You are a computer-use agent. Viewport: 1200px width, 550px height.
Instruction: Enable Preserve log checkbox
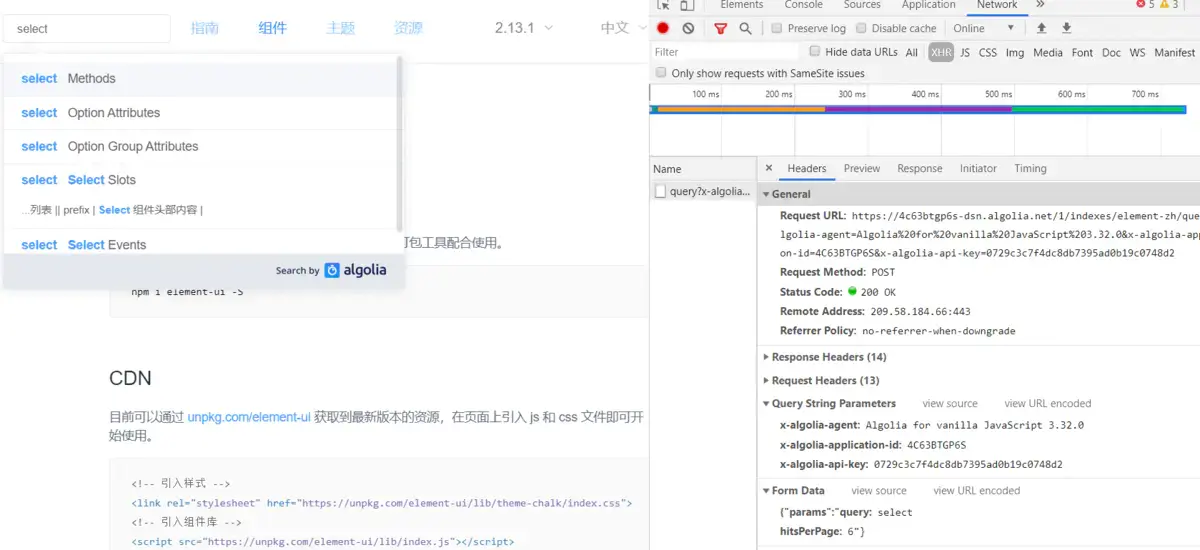pos(777,28)
